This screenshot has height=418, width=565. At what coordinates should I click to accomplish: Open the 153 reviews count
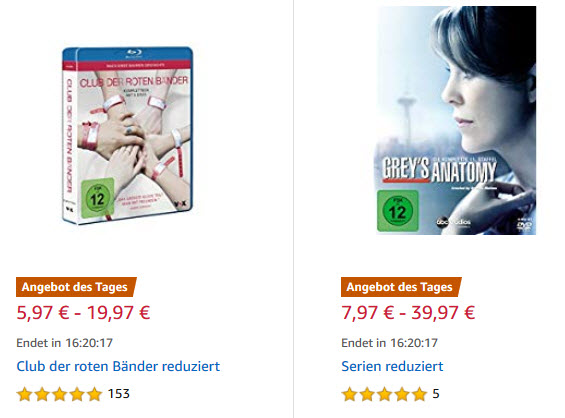(119, 393)
